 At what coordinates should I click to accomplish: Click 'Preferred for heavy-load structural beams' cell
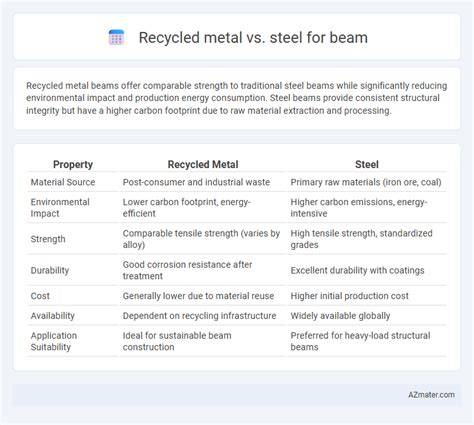click(x=360, y=341)
